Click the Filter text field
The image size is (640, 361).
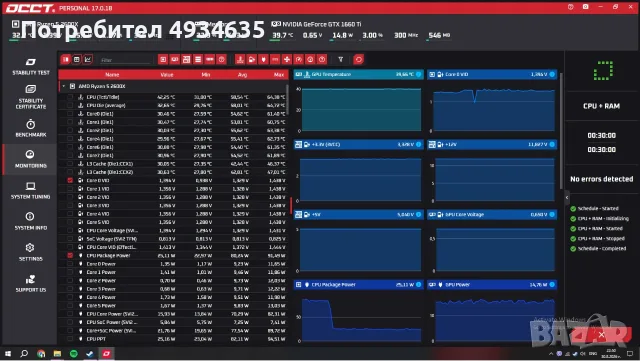click(125, 60)
